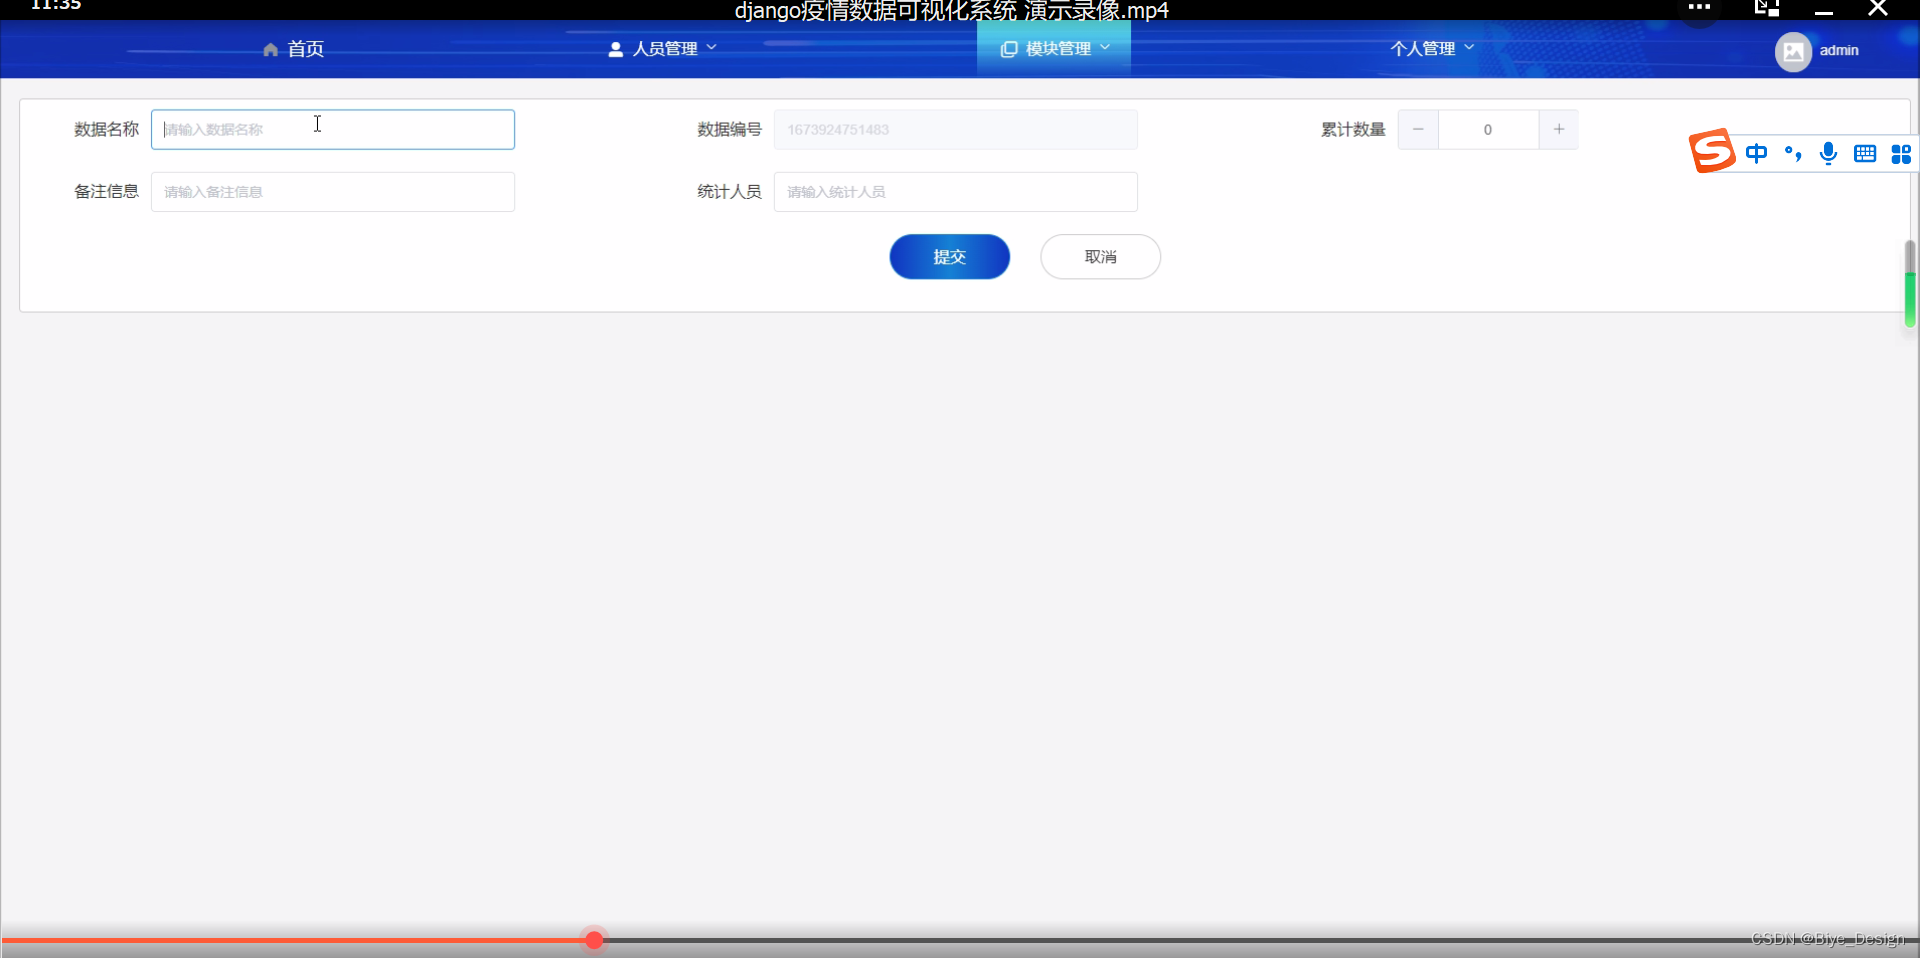Open the 人员管理 menu
The image size is (1920, 958).
[x=663, y=48]
